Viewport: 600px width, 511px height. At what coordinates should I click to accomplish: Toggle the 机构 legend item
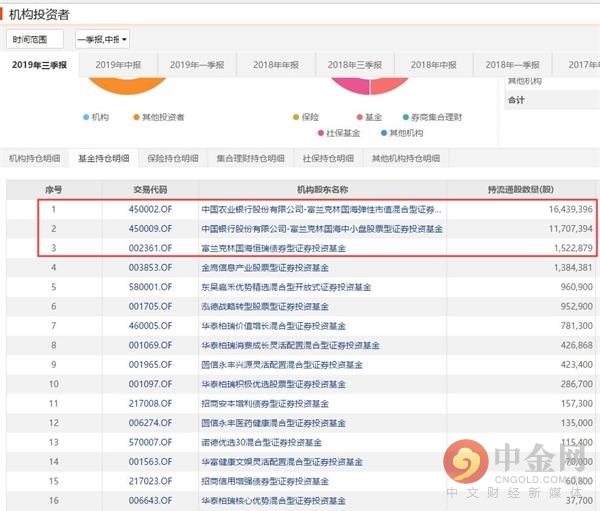[96, 117]
